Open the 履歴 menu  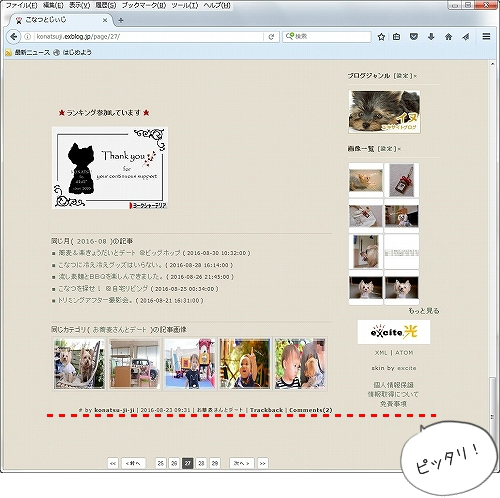point(106,5)
